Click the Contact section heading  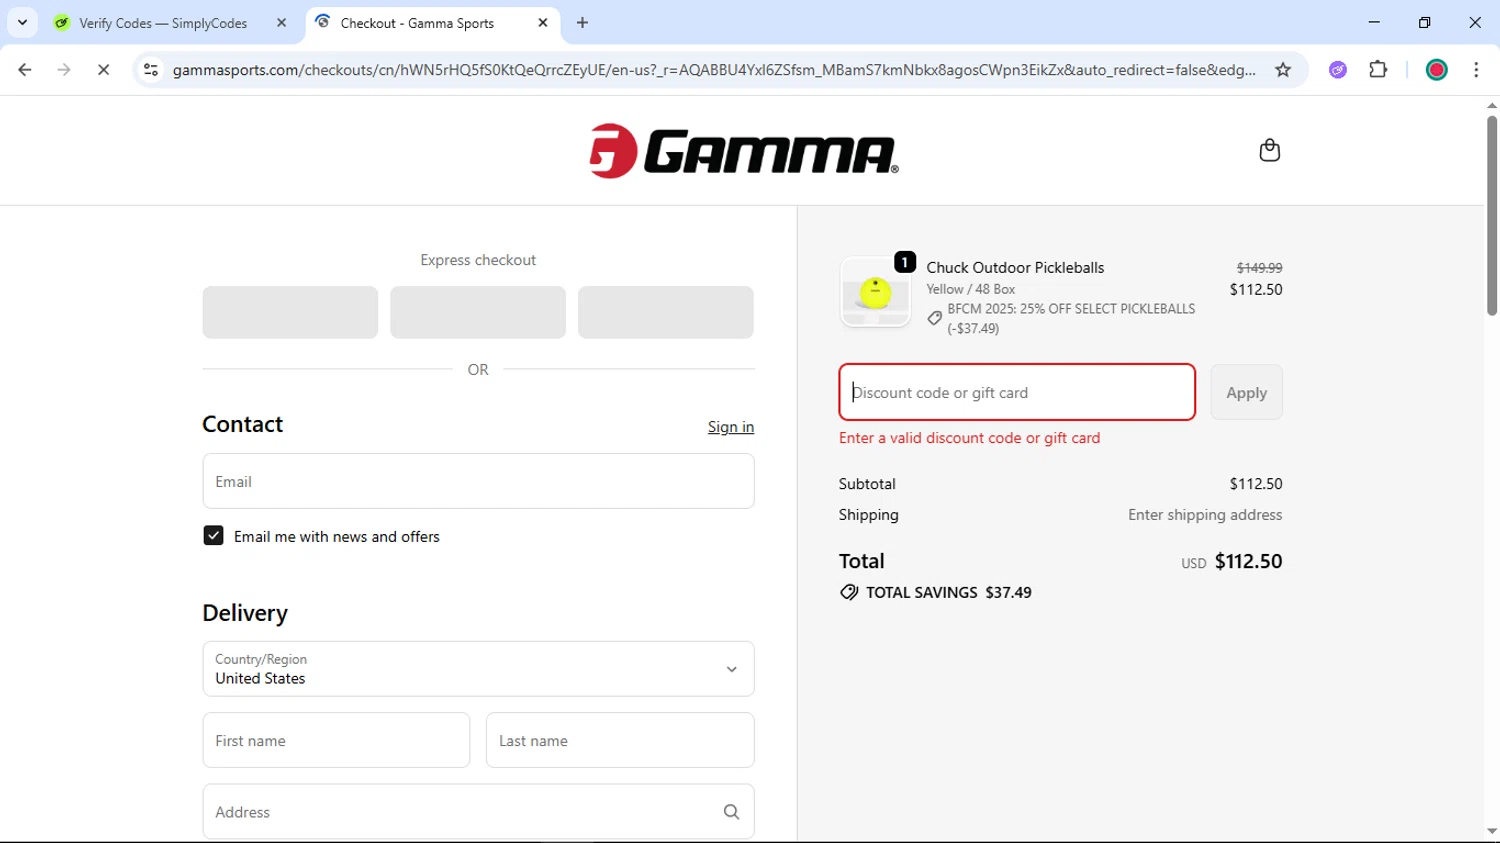243,424
